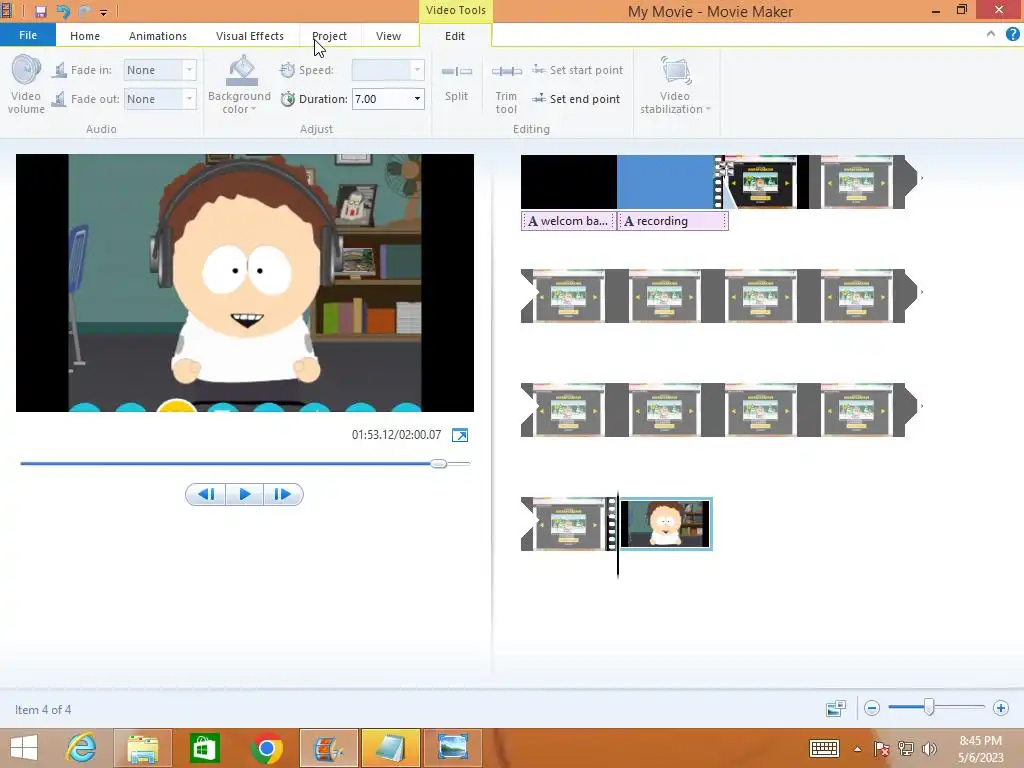Change thumbnail size icon in status bar
Screen dimensions: 1024x768
pos(836,708)
